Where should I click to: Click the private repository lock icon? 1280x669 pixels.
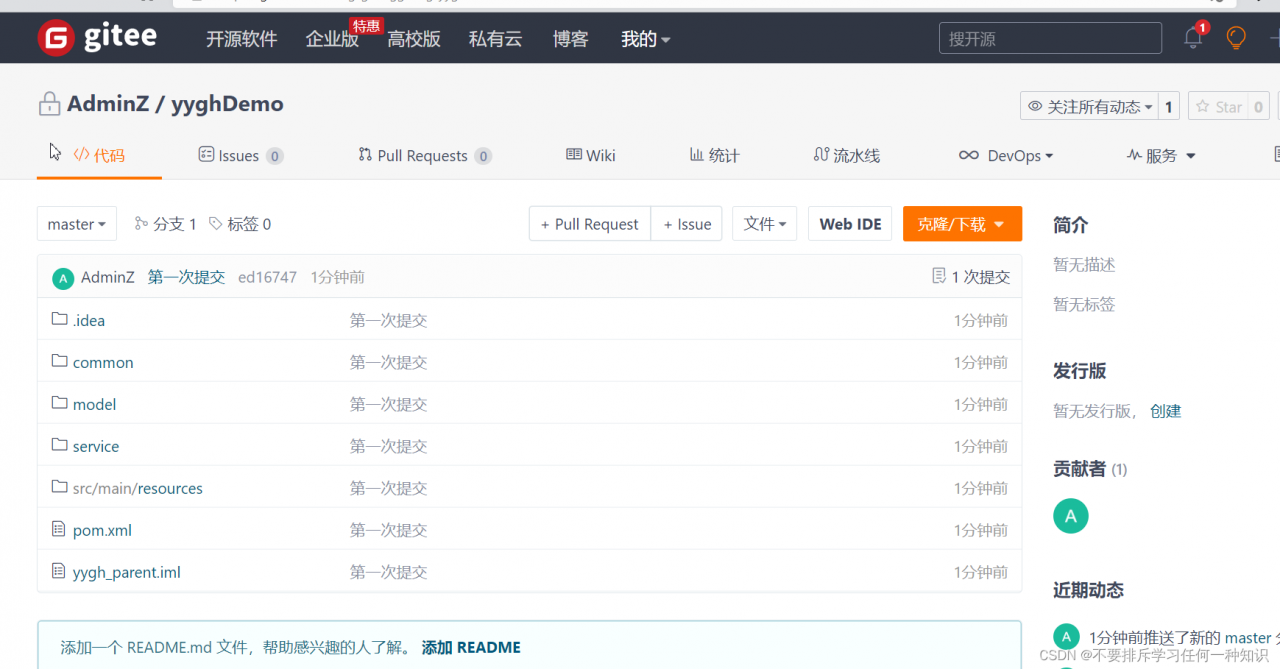click(50, 104)
